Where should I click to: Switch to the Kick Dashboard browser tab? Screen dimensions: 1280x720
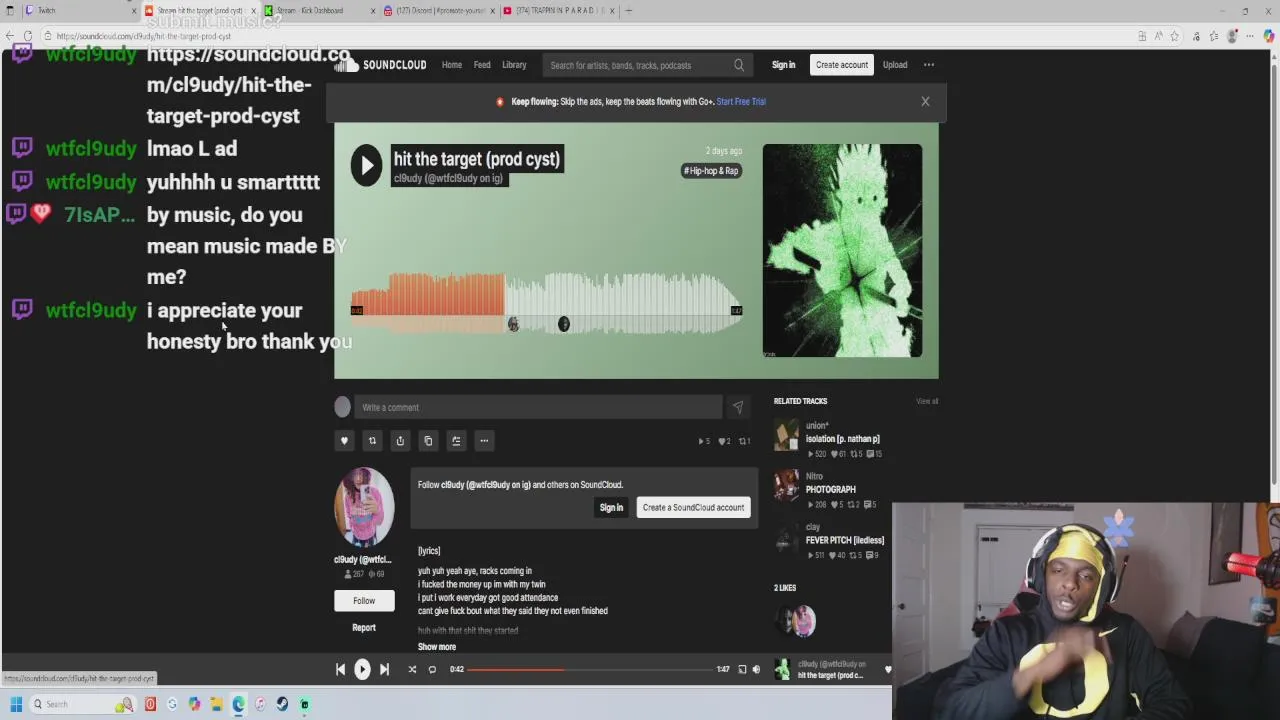coord(320,11)
